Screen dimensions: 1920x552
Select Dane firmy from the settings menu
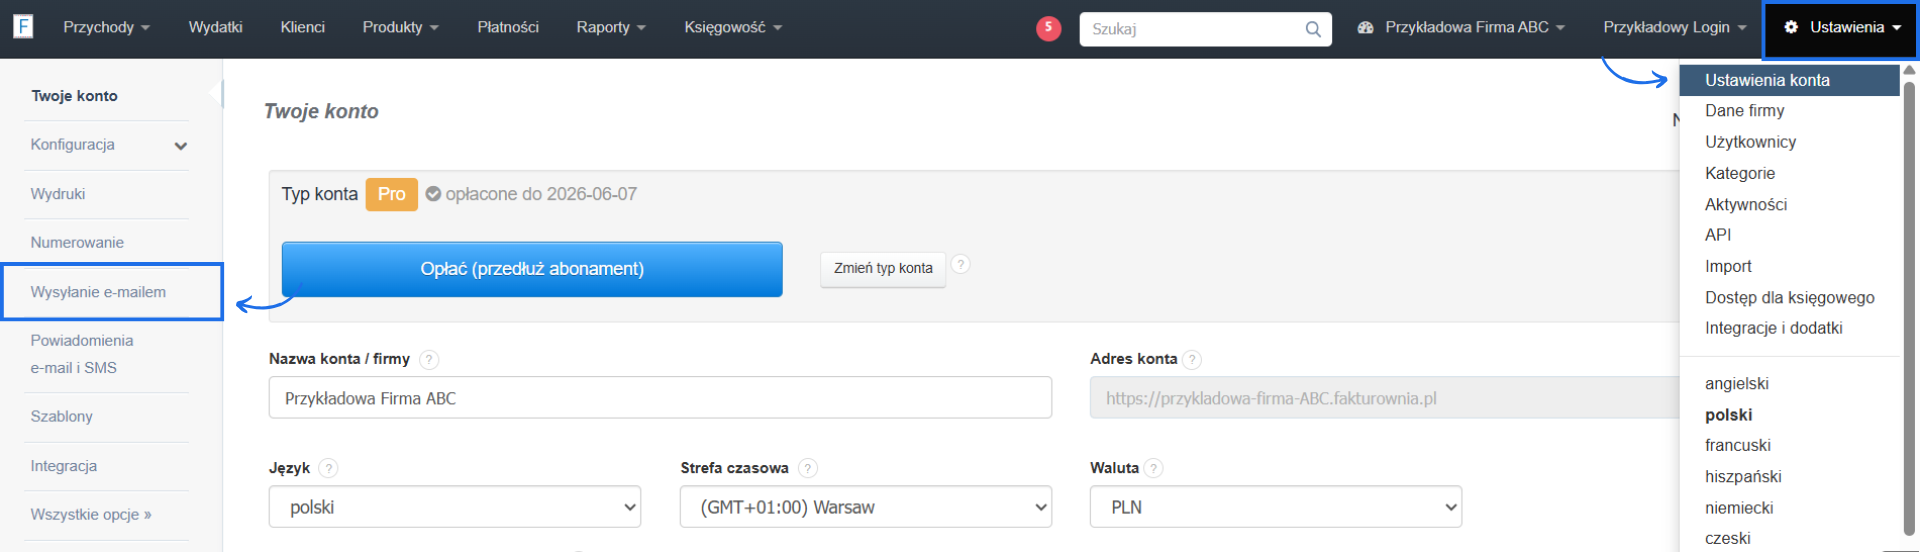(1744, 111)
